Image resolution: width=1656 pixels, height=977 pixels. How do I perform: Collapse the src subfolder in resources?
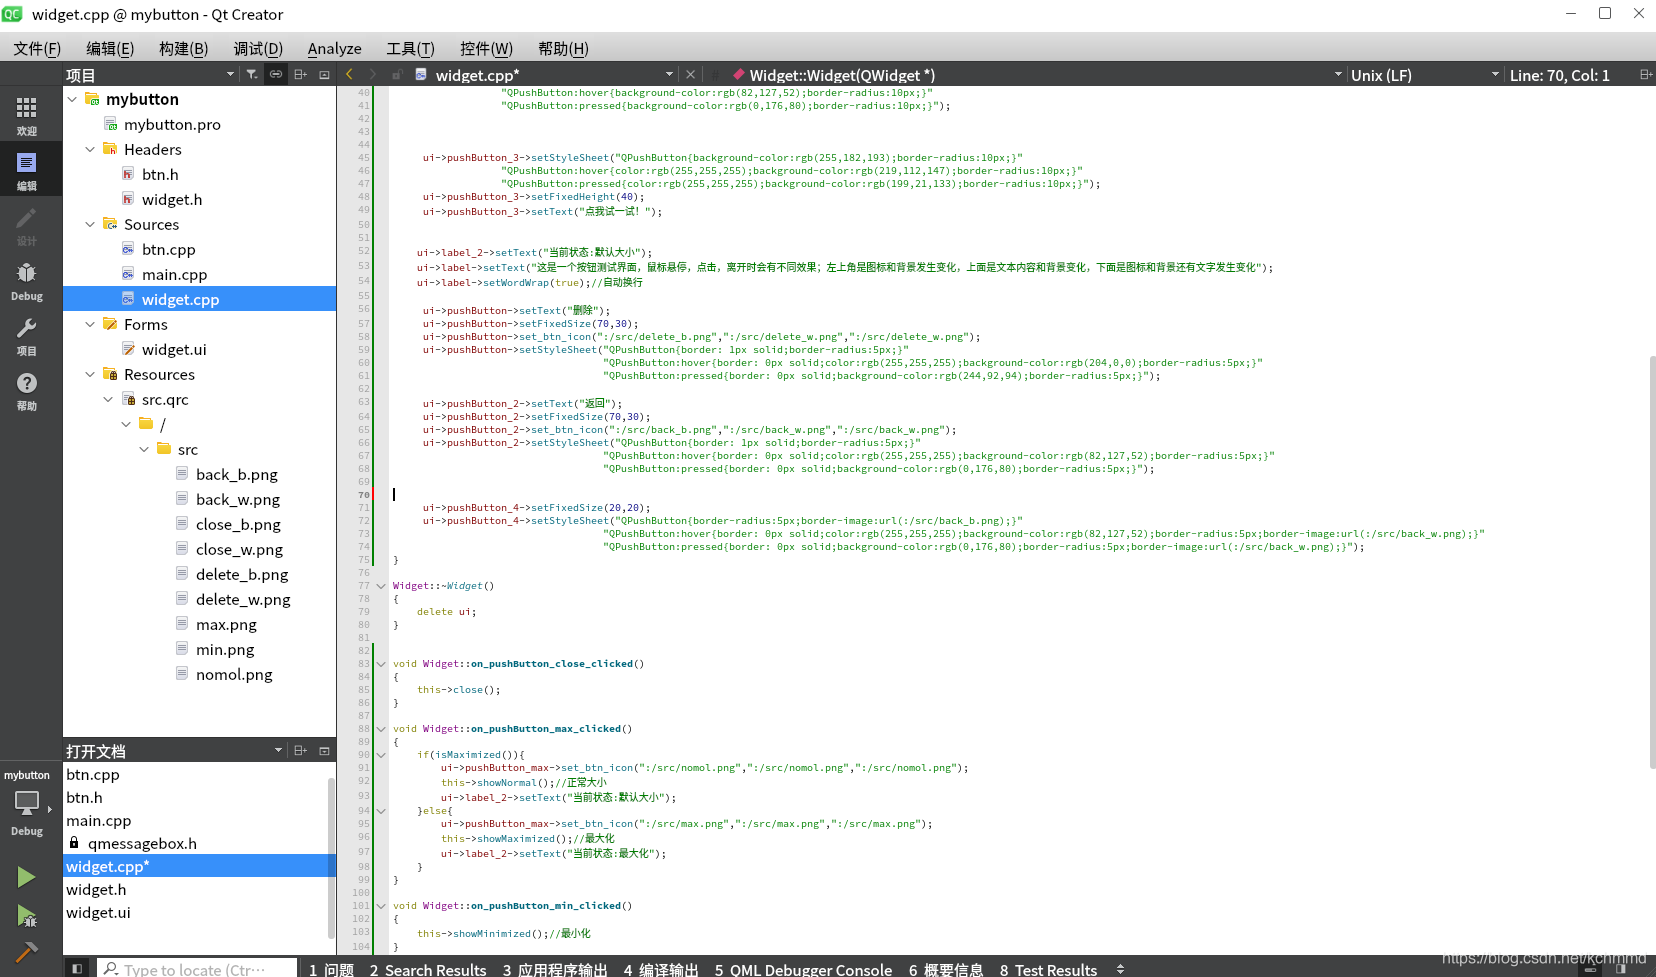click(144, 449)
